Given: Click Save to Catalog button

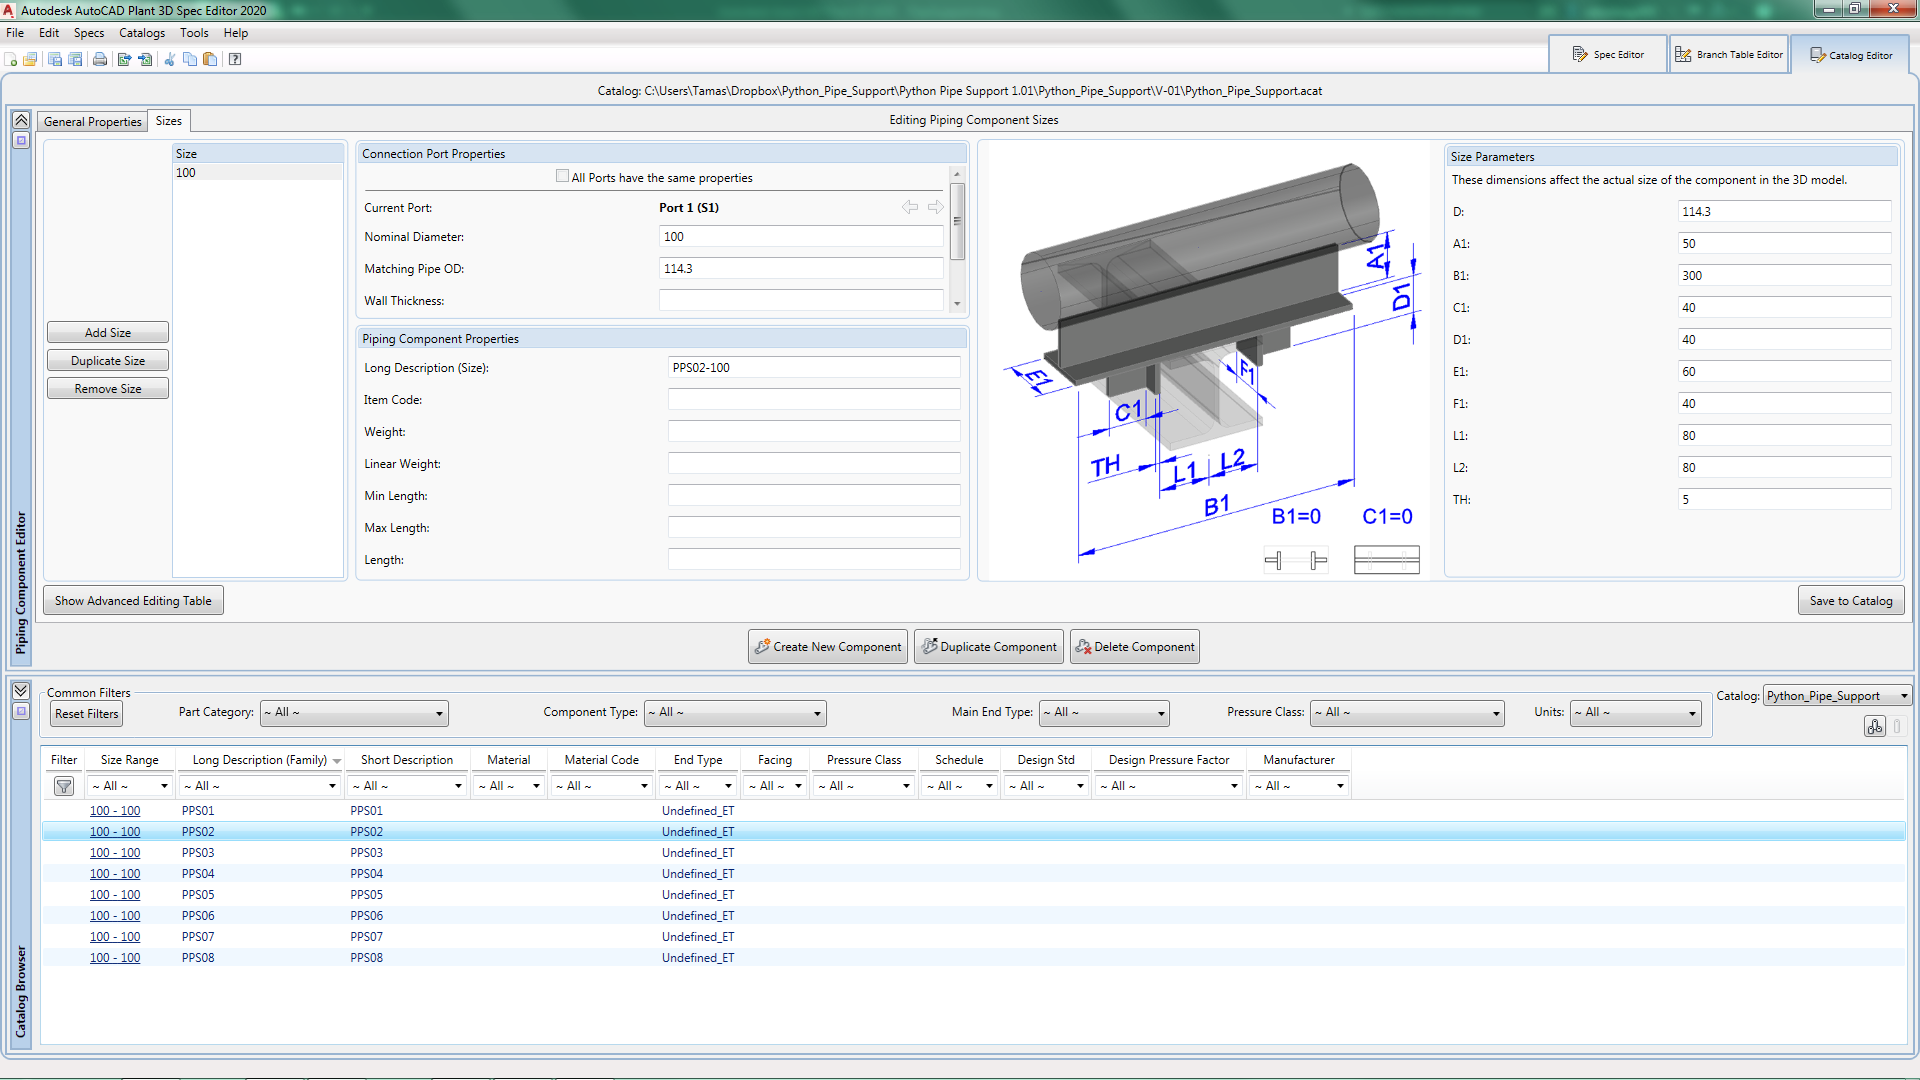Looking at the screenshot, I should (x=1850, y=601).
